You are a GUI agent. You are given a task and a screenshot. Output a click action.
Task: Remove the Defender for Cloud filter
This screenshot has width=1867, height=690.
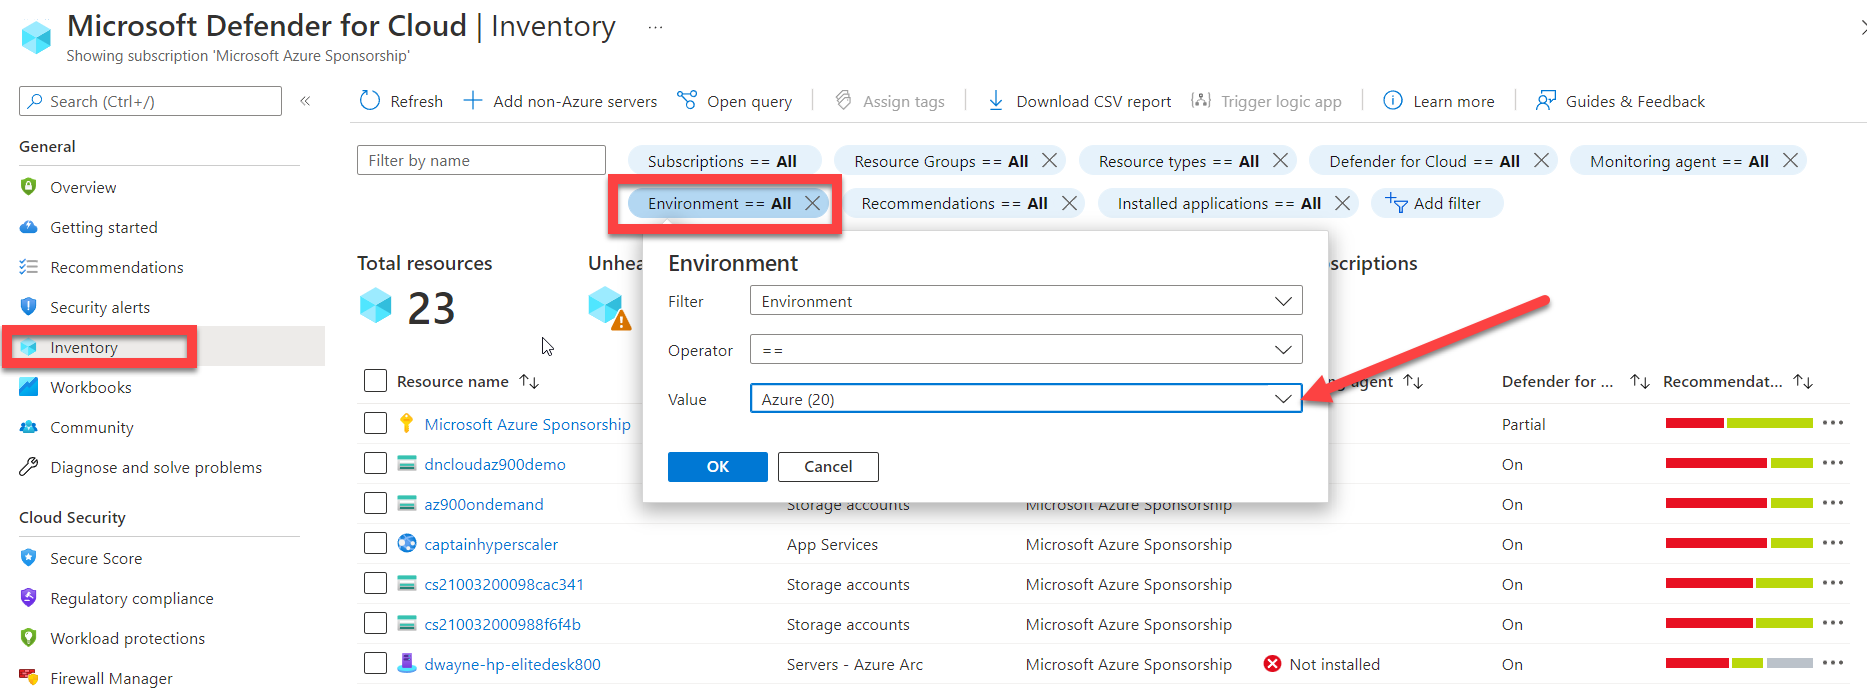pyautogui.click(x=1541, y=161)
